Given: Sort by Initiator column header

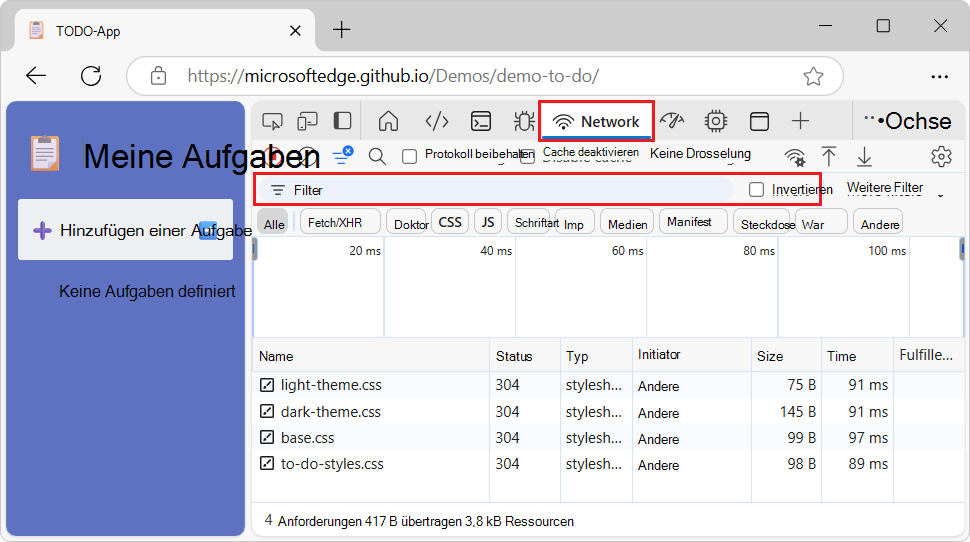Looking at the screenshot, I should 692,355.
